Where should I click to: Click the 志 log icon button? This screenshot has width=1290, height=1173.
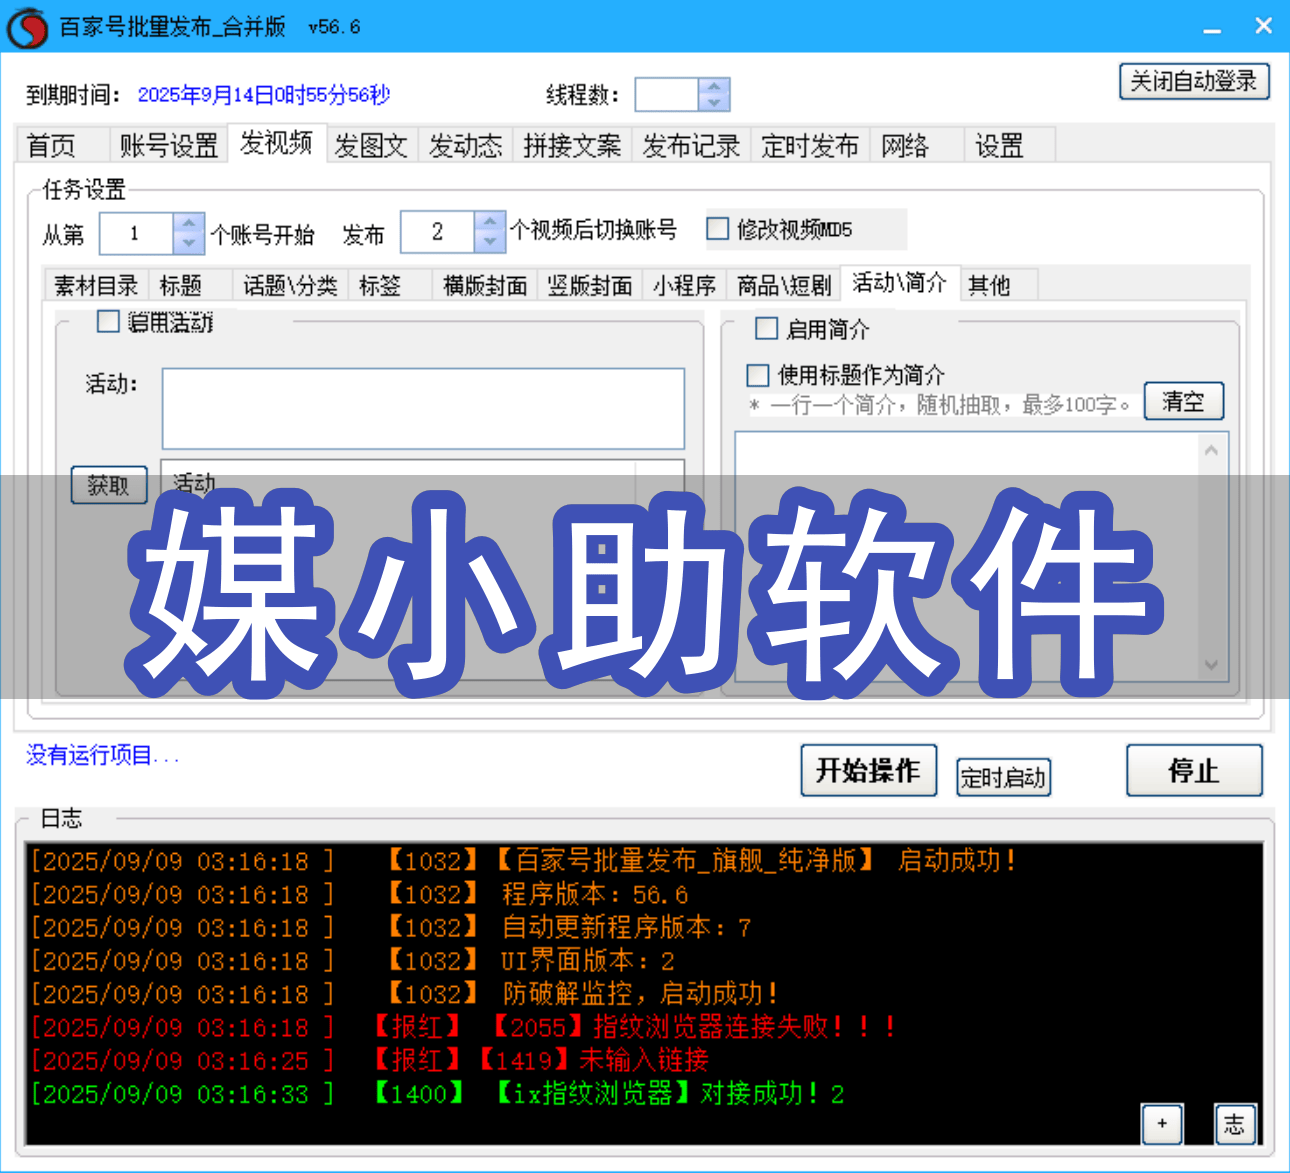(x=1234, y=1123)
